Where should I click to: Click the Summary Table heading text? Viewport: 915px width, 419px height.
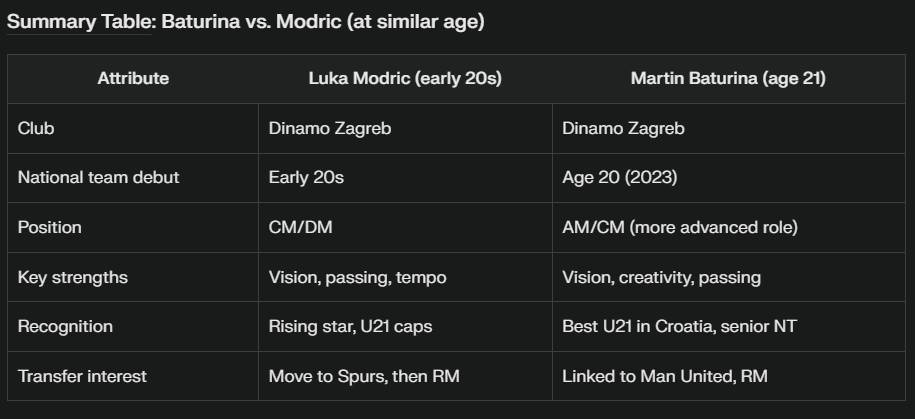pos(245,22)
